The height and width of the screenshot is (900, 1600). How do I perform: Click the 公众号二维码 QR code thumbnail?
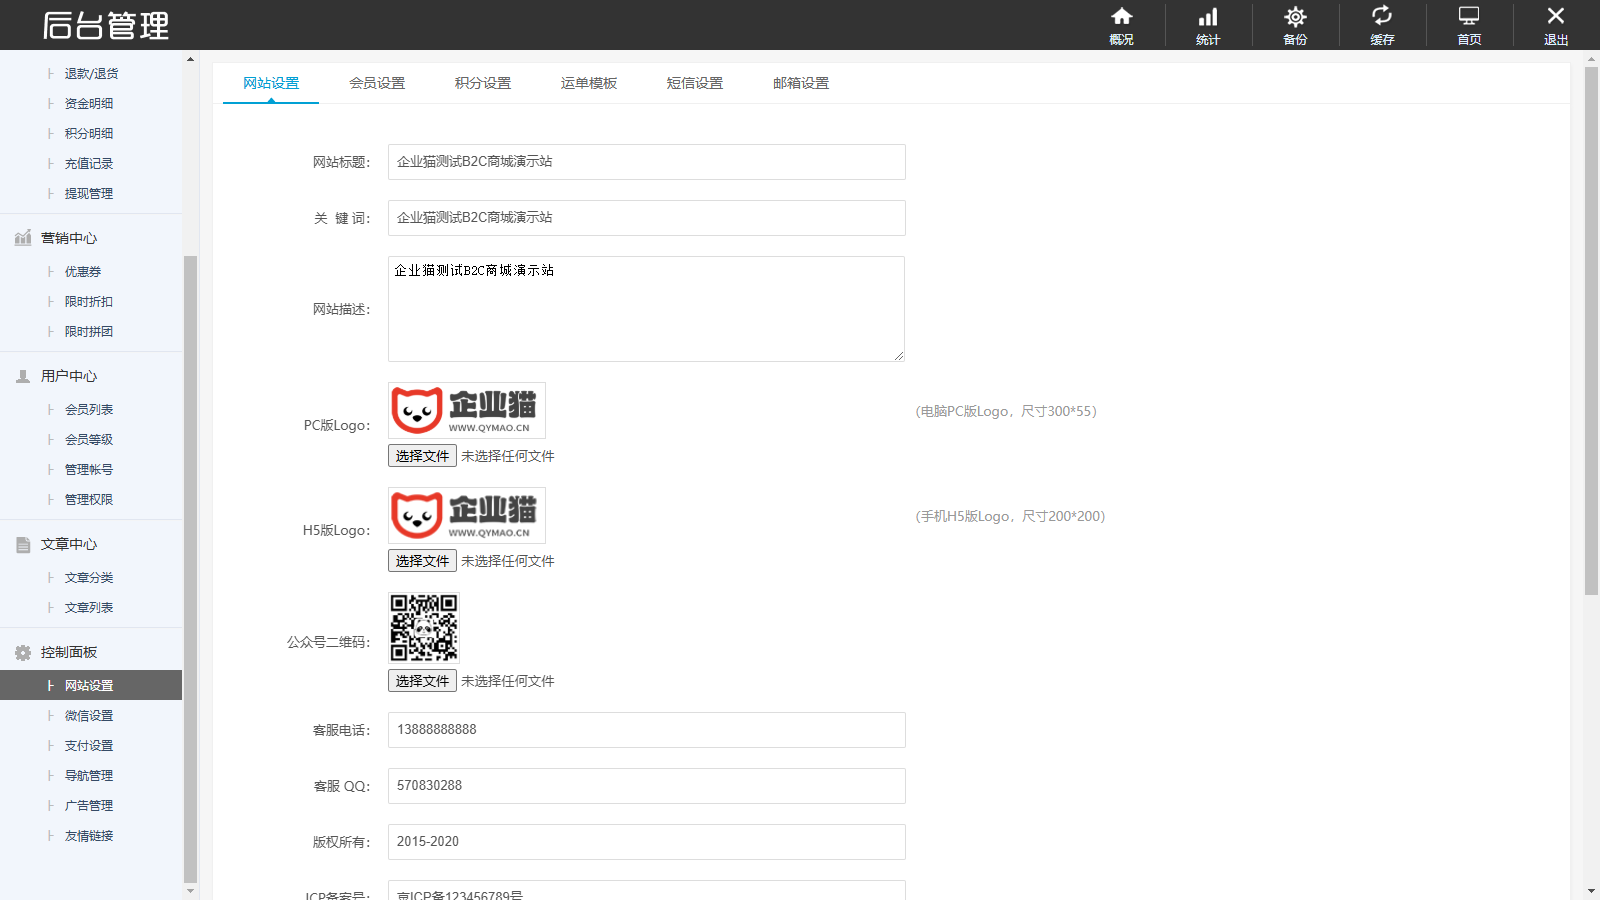click(424, 628)
